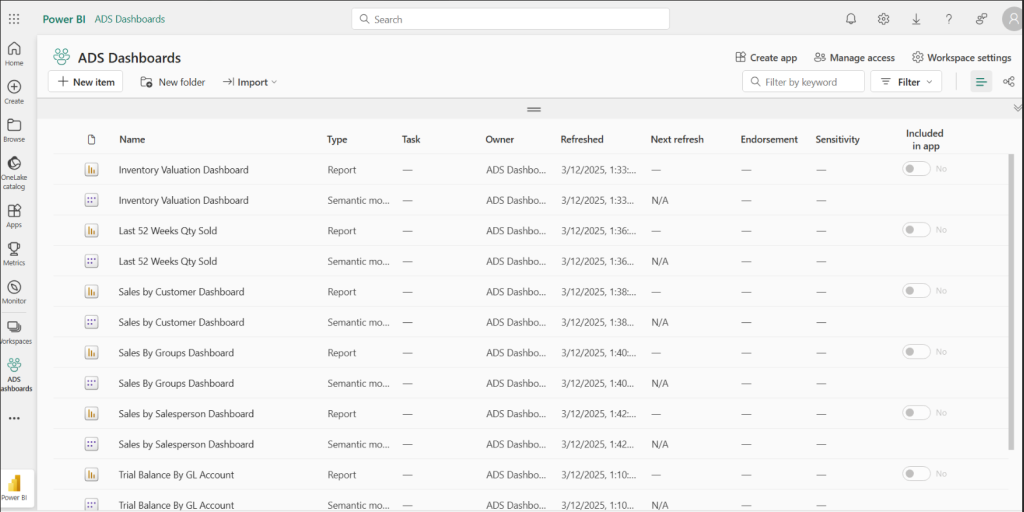The width and height of the screenshot is (1024, 512).
Task: Click the Power BI link in top bar
Action: [64, 19]
